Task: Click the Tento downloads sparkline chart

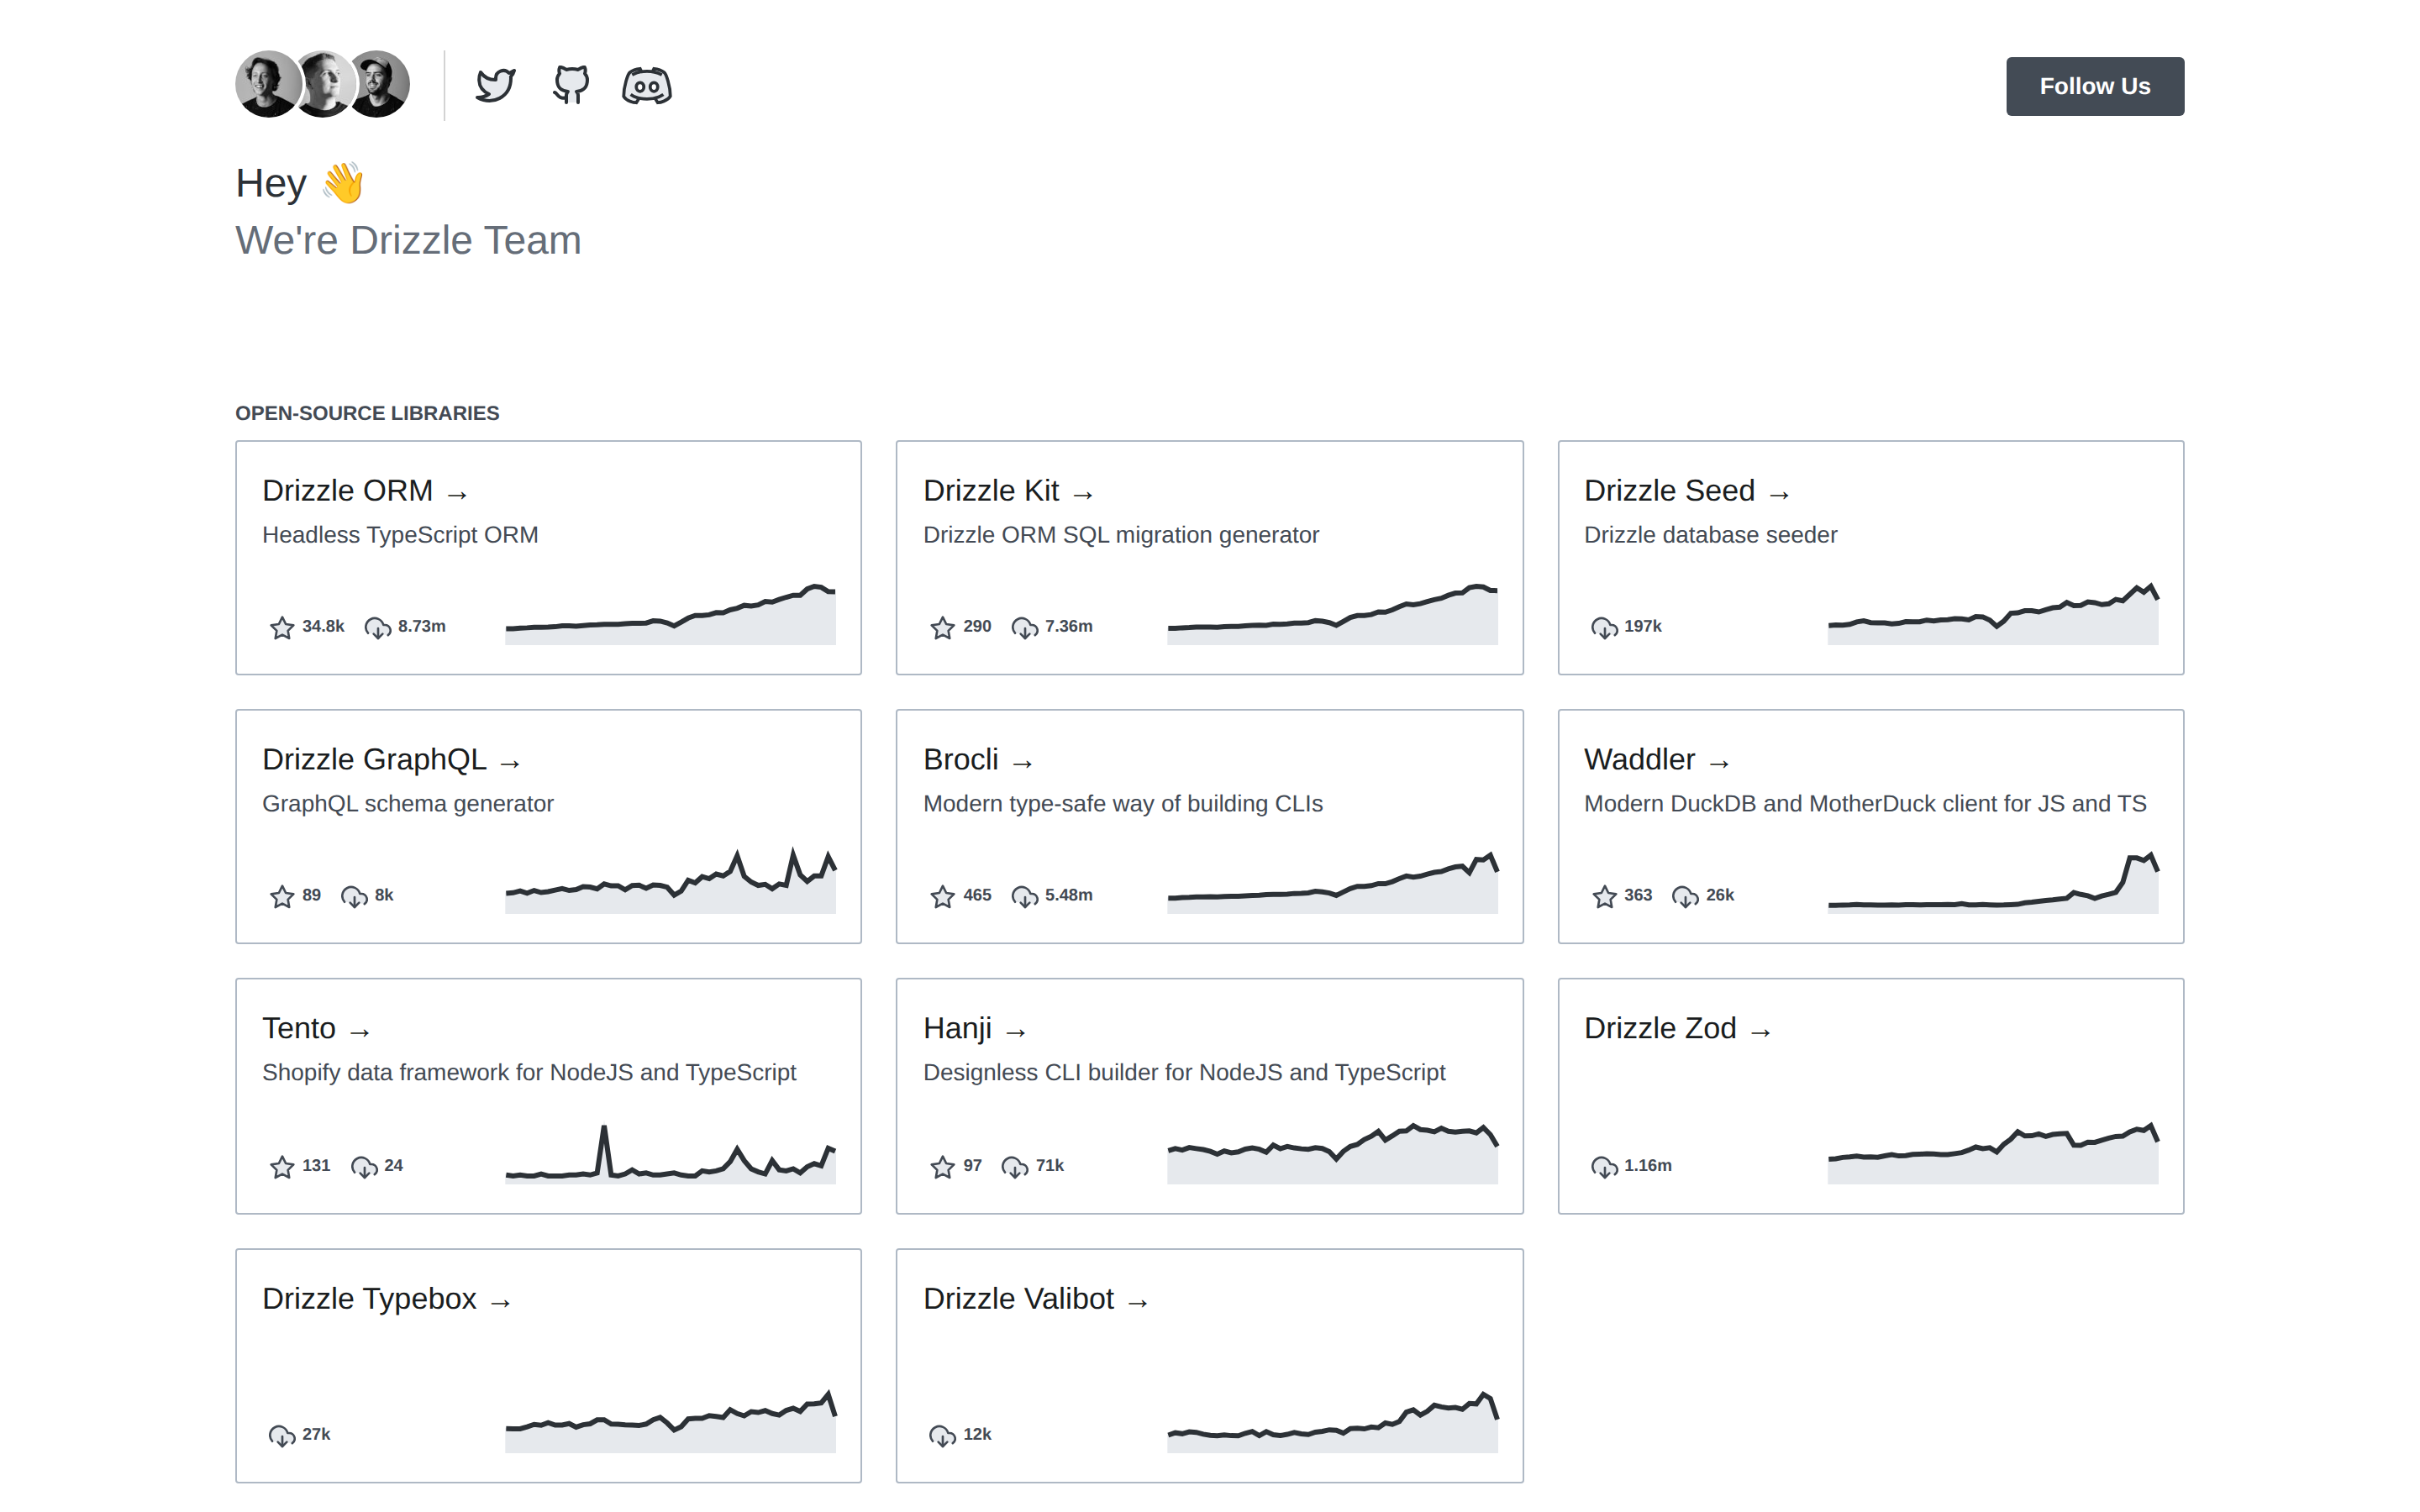Action: pyautogui.click(x=670, y=1154)
